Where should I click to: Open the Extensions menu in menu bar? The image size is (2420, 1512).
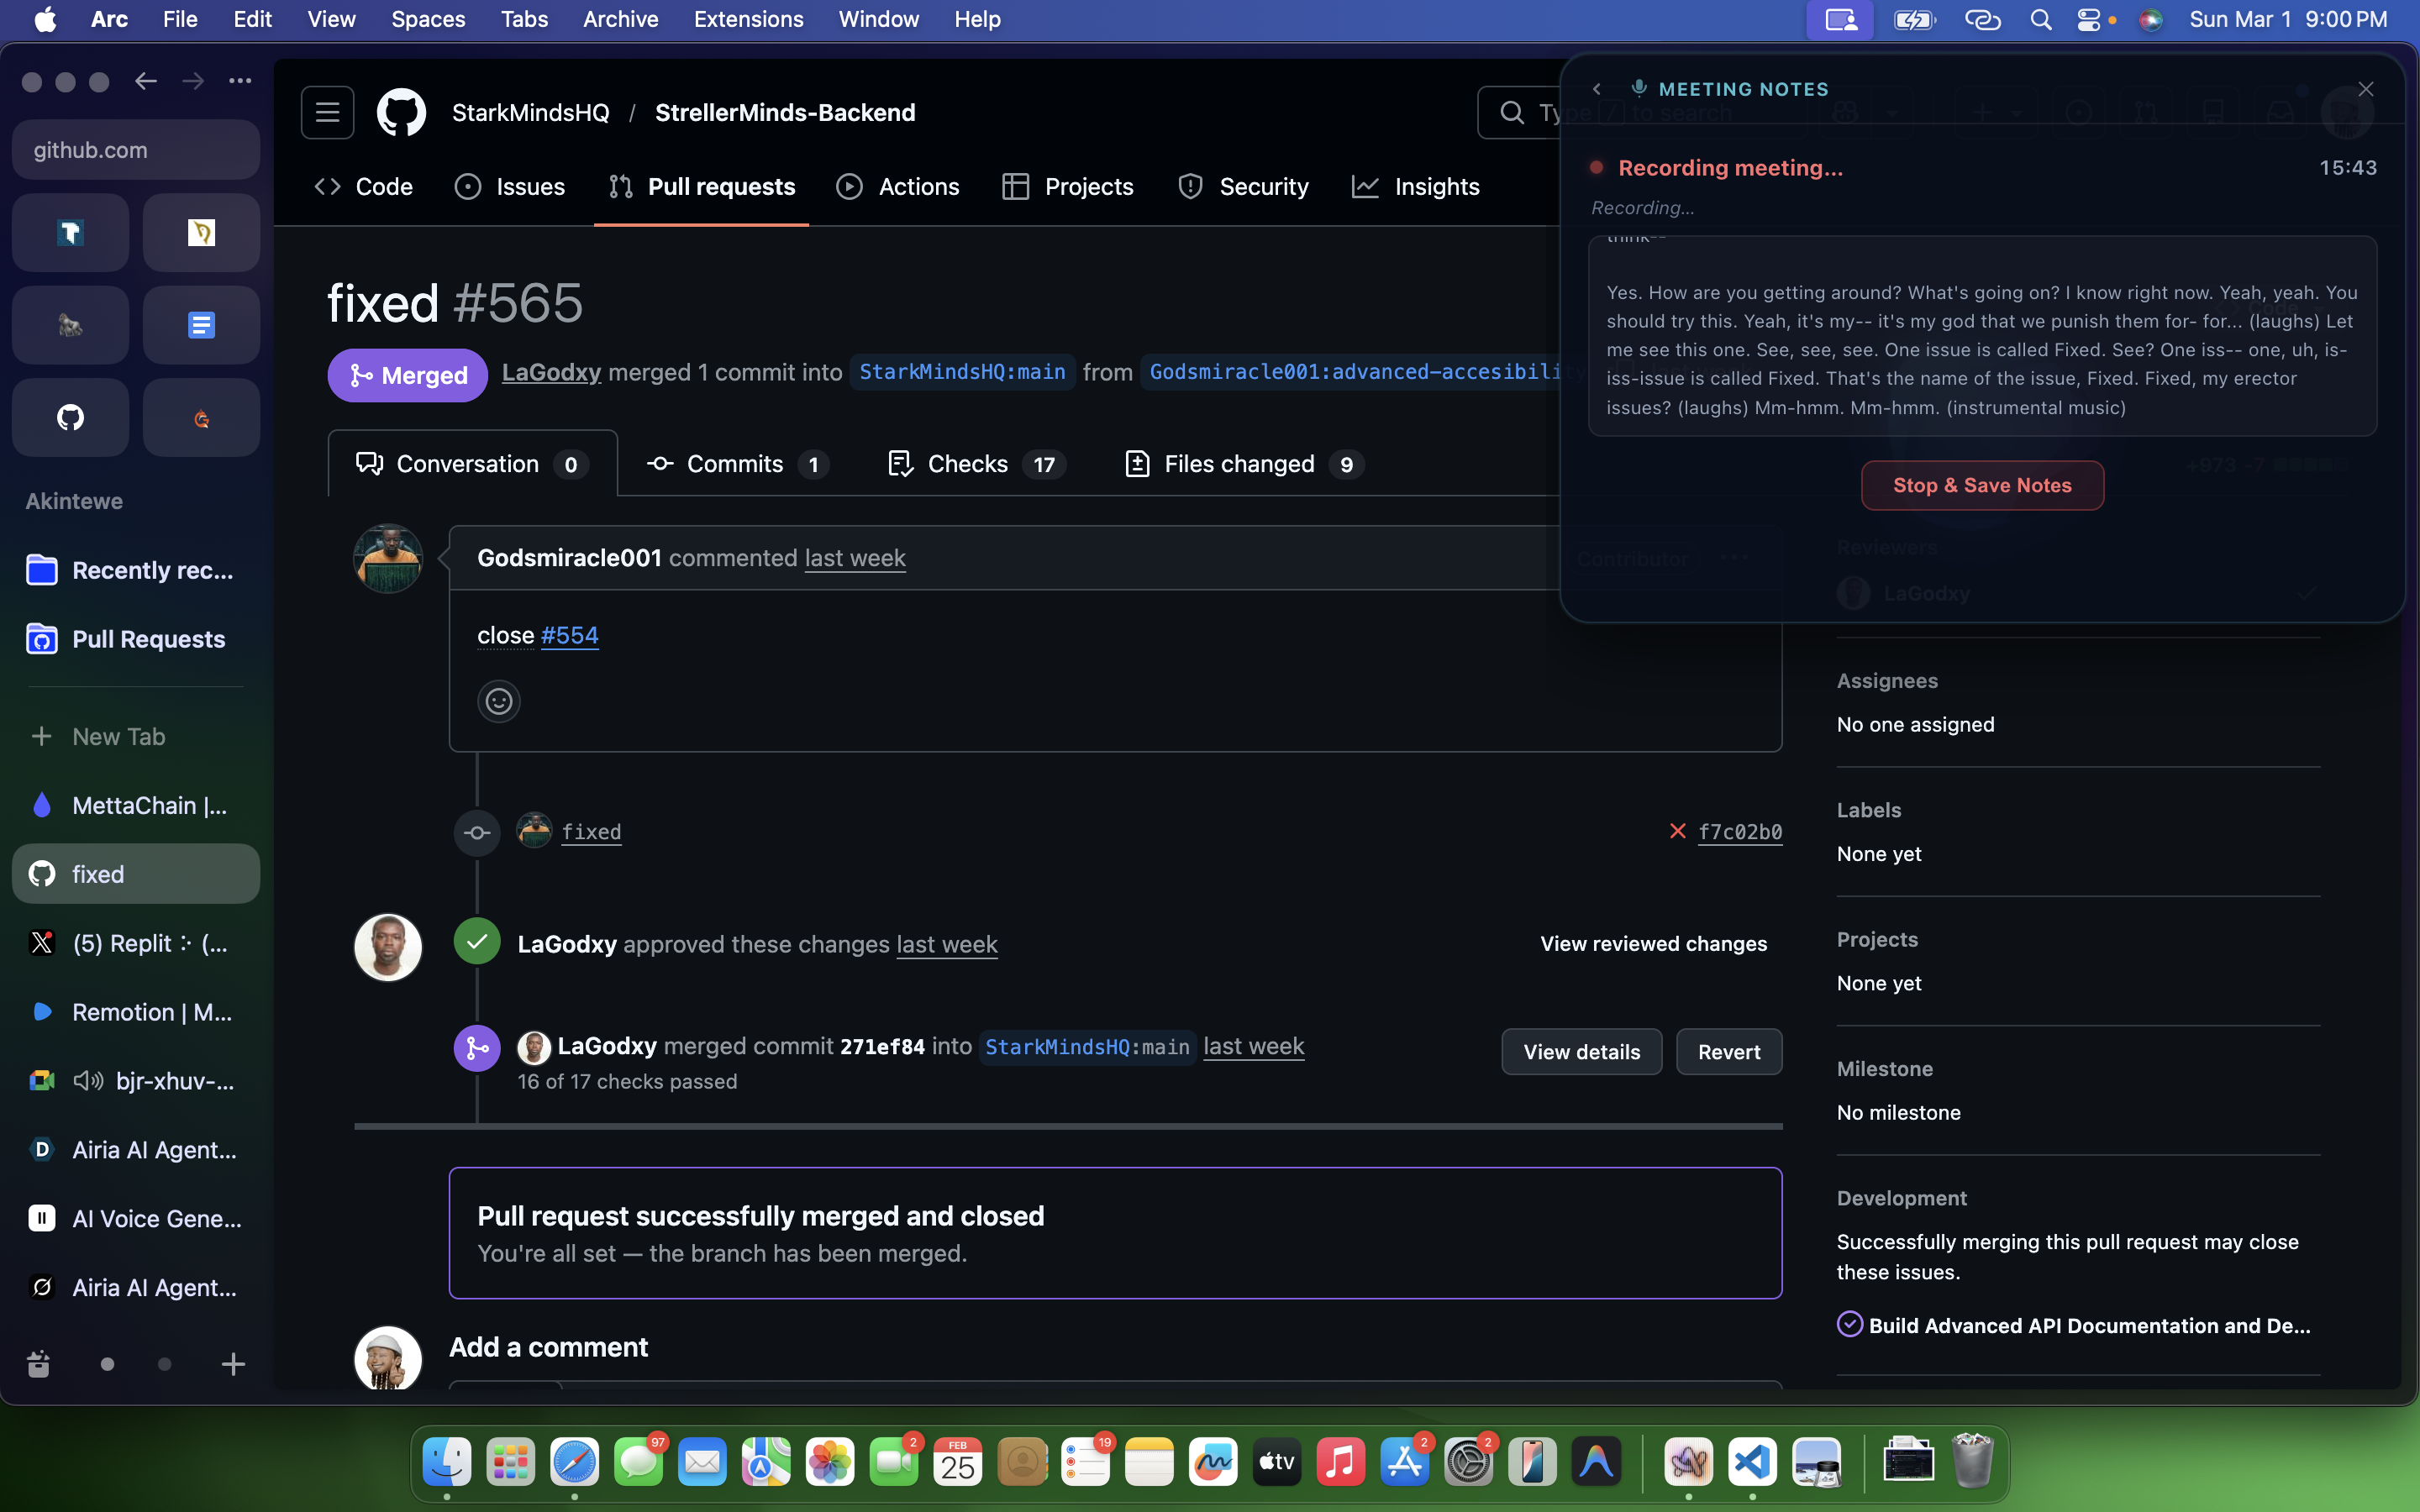[x=748, y=19]
